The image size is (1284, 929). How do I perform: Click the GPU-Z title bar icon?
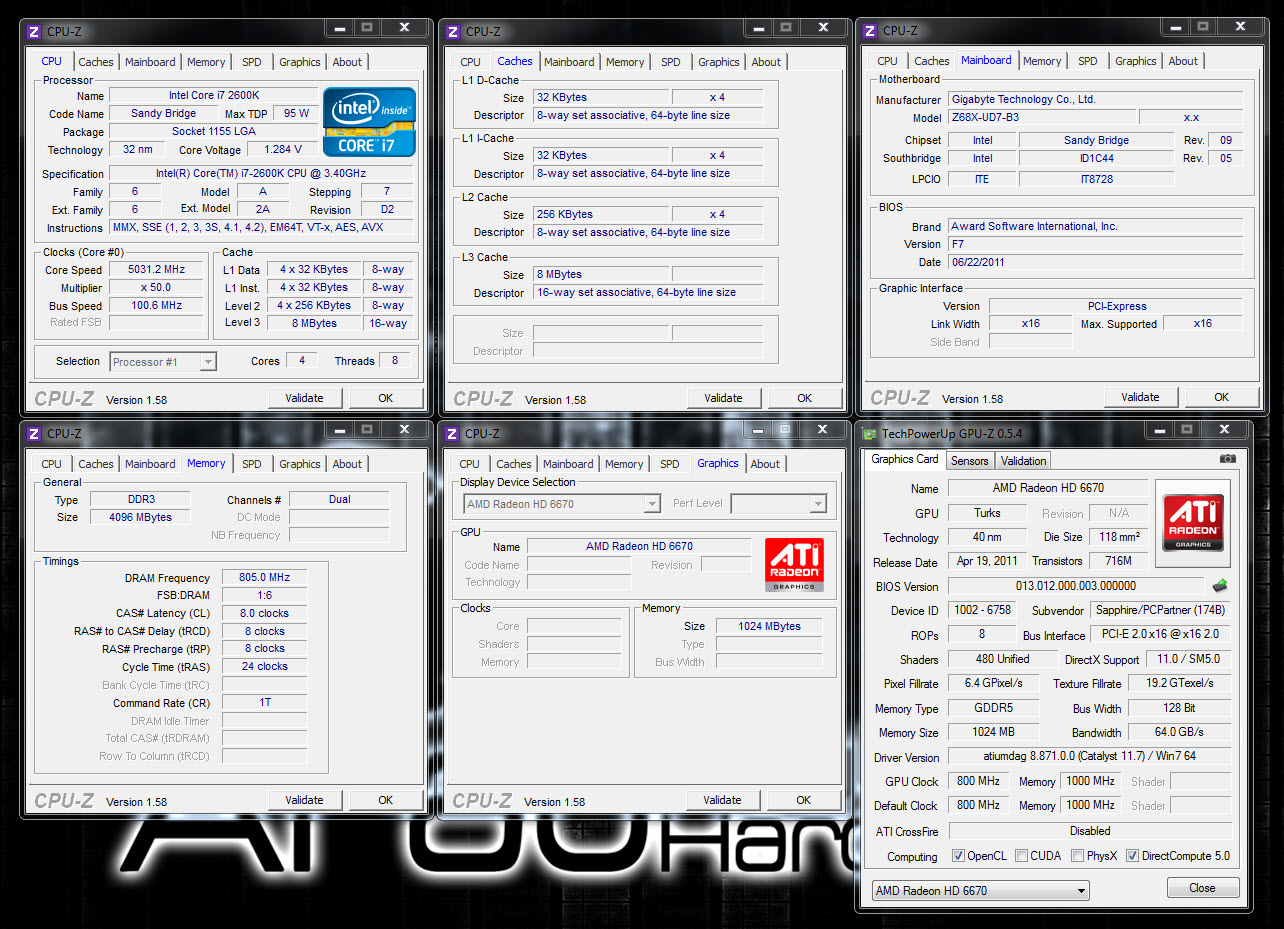(870, 434)
